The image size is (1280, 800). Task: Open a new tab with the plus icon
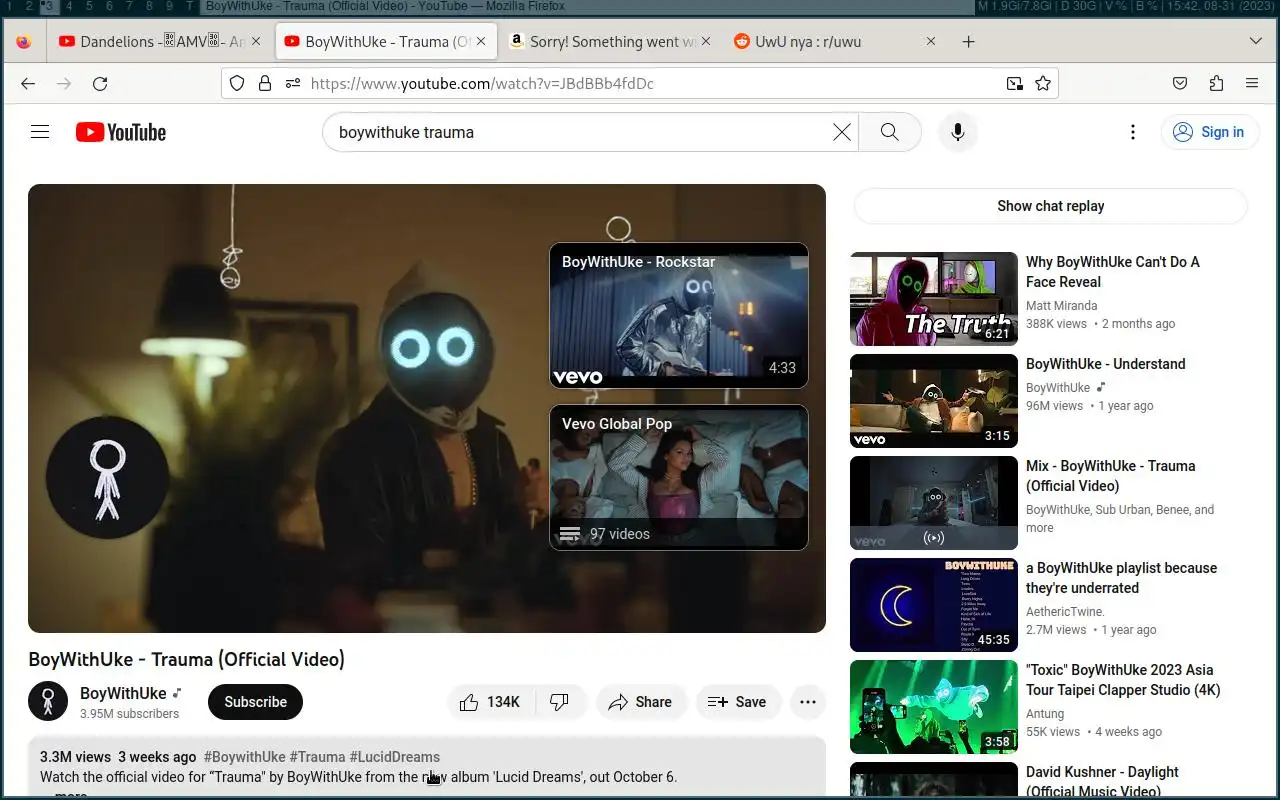pyautogui.click(x=968, y=42)
